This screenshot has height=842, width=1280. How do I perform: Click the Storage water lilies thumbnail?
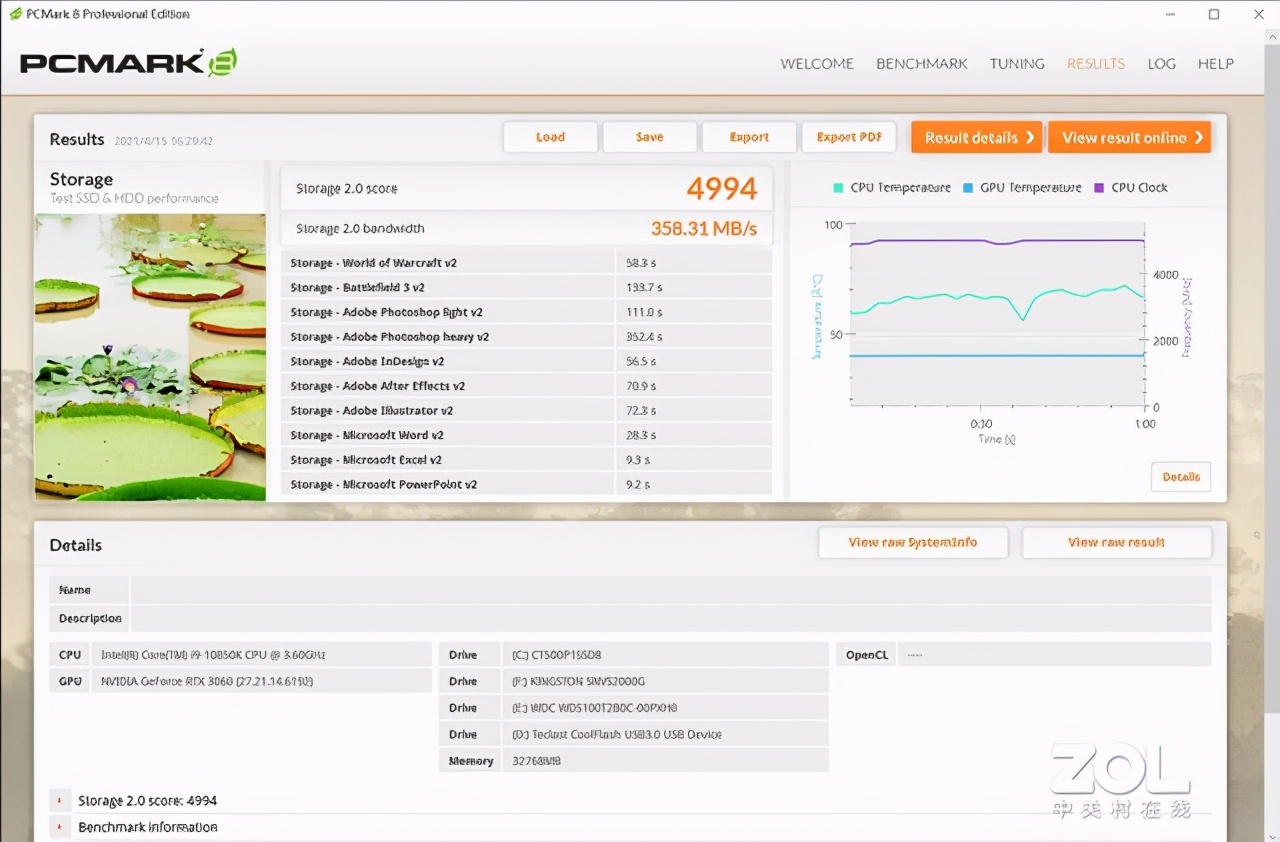tap(151, 357)
